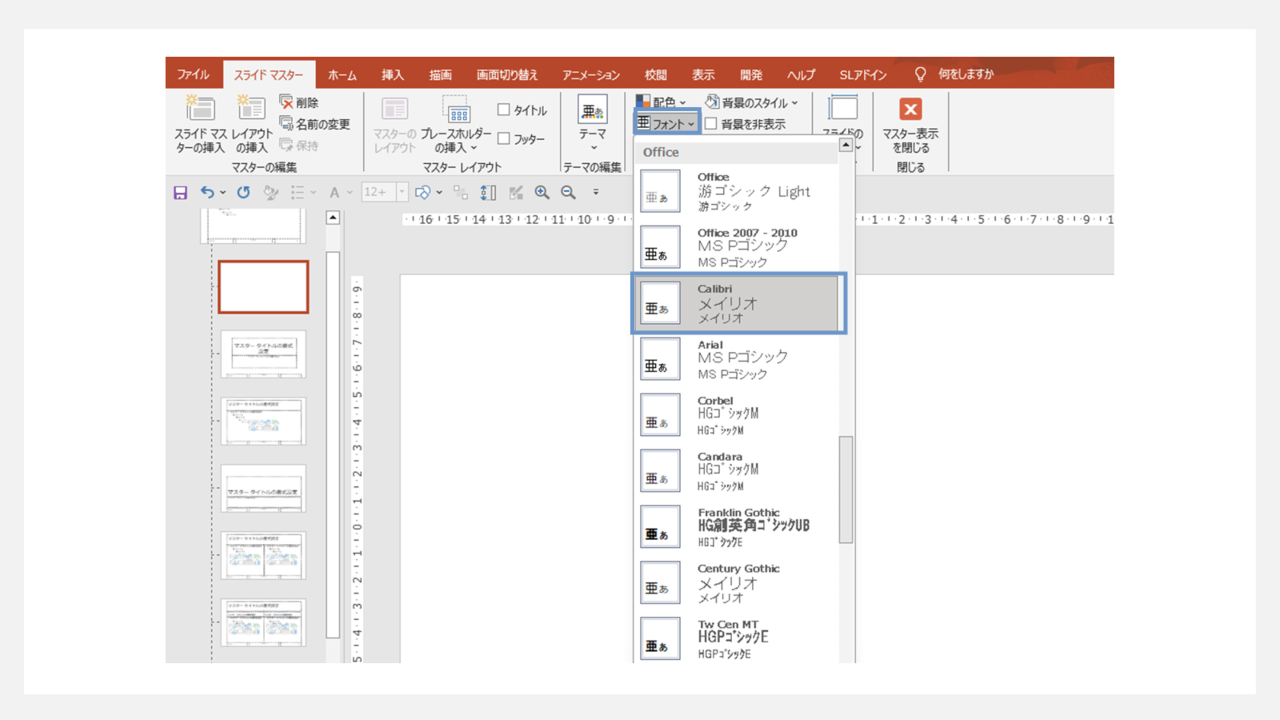Expand the 背景のスタイル dropdown

795,103
